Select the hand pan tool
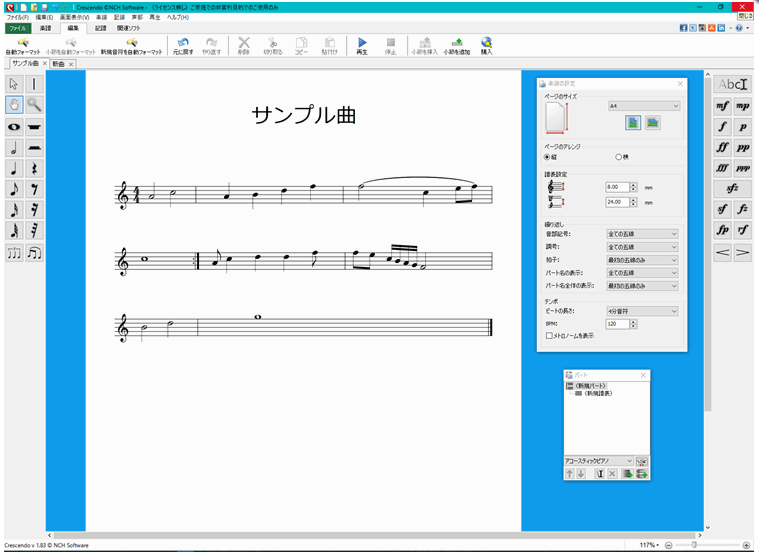 pyautogui.click(x=14, y=105)
